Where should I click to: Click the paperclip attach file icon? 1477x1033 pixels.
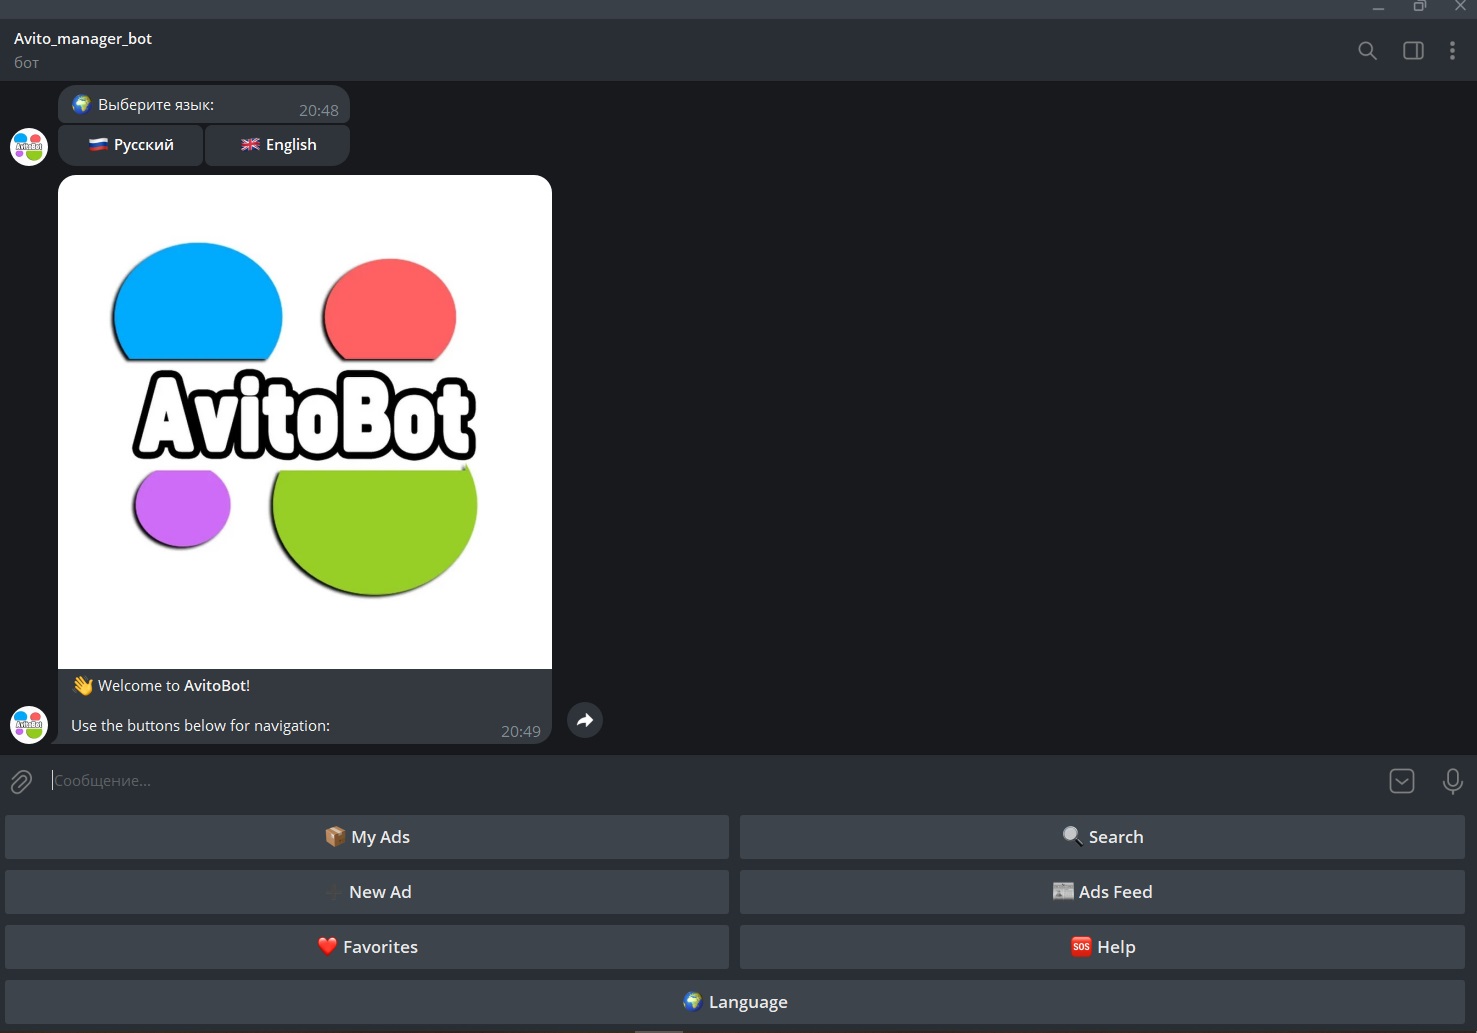[21, 781]
